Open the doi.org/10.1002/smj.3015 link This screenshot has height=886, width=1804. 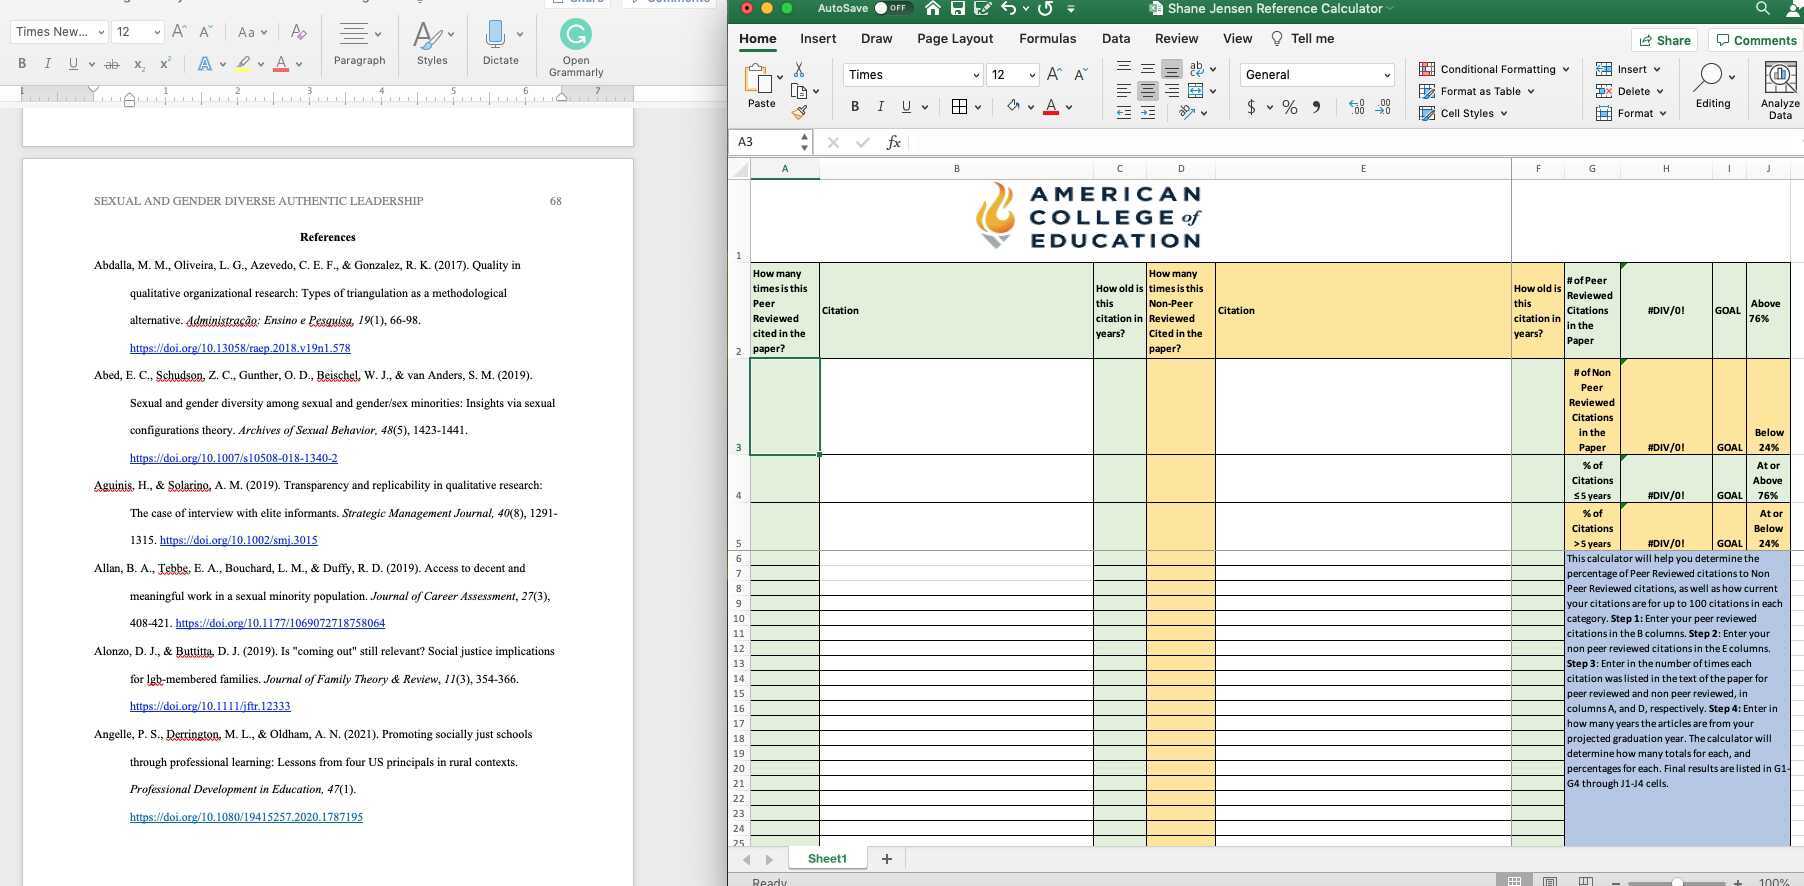[x=238, y=540]
